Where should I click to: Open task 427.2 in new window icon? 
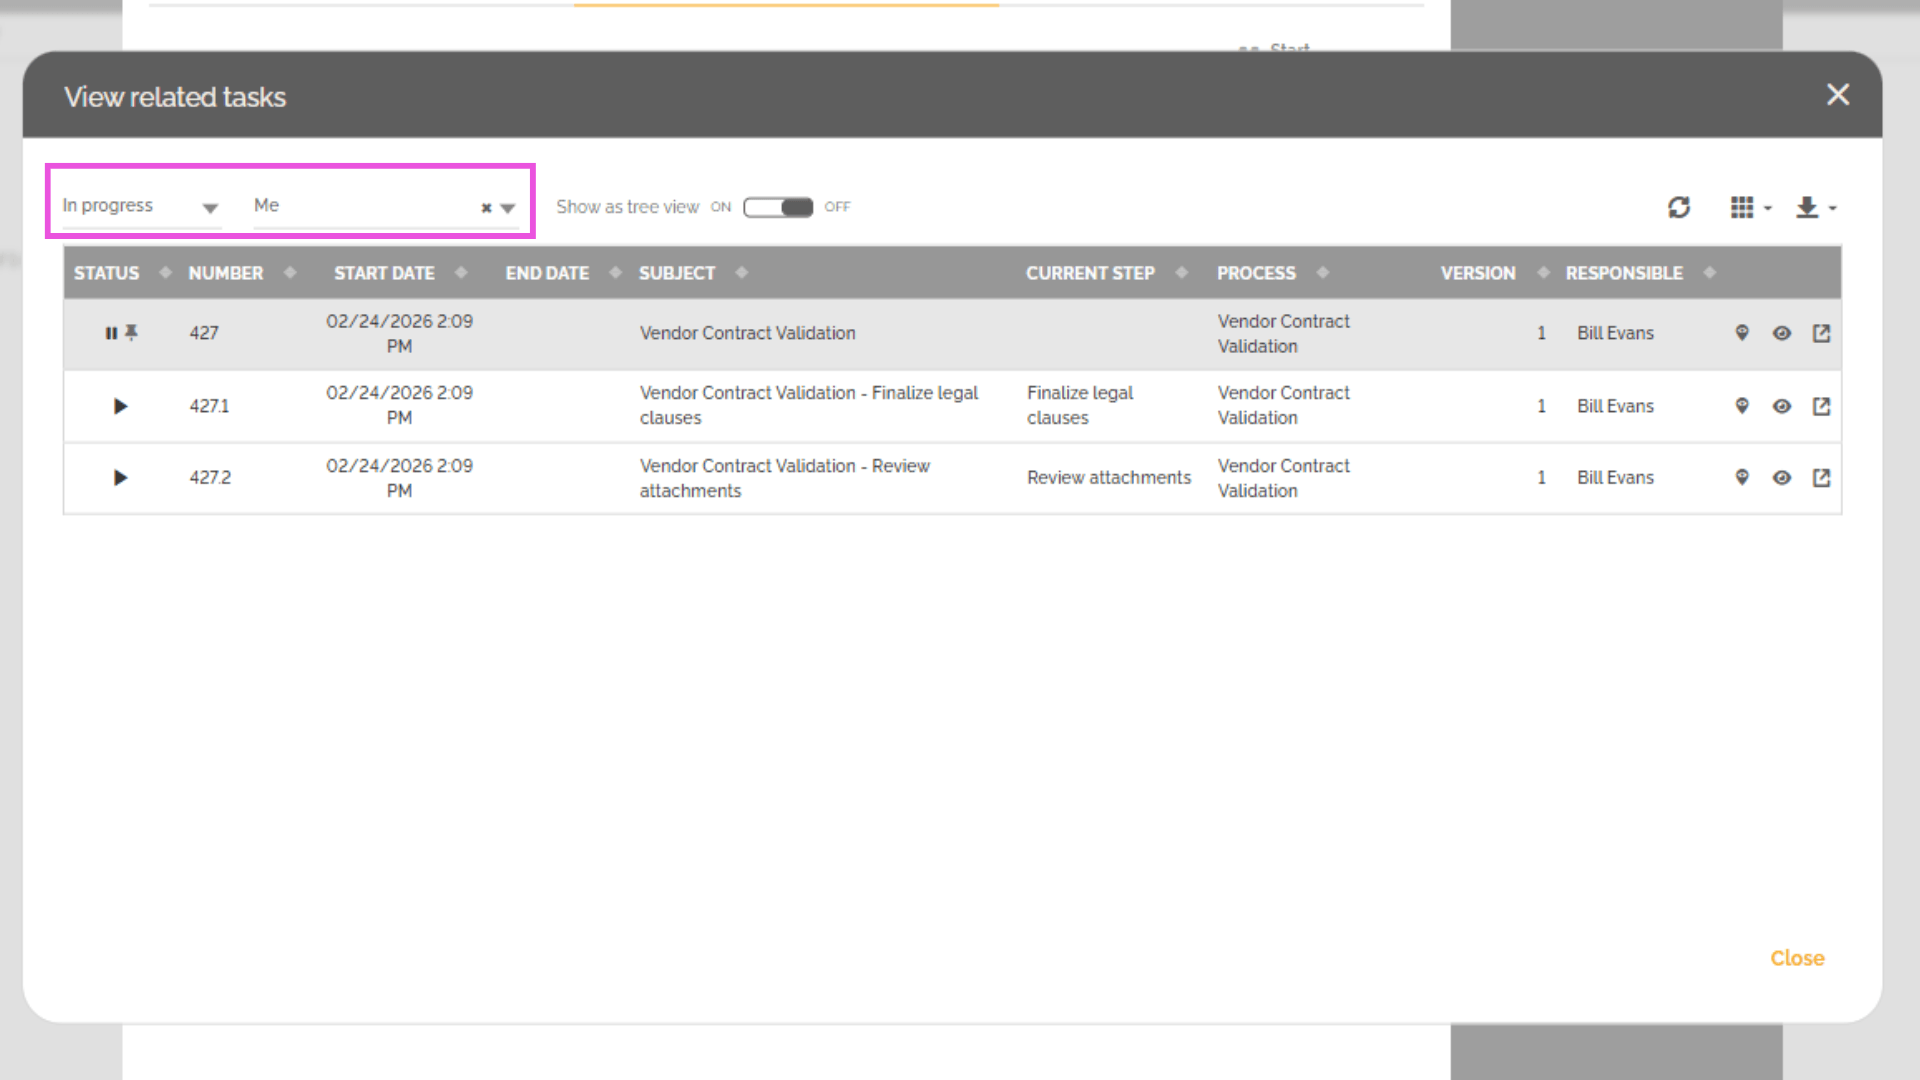coord(1821,478)
